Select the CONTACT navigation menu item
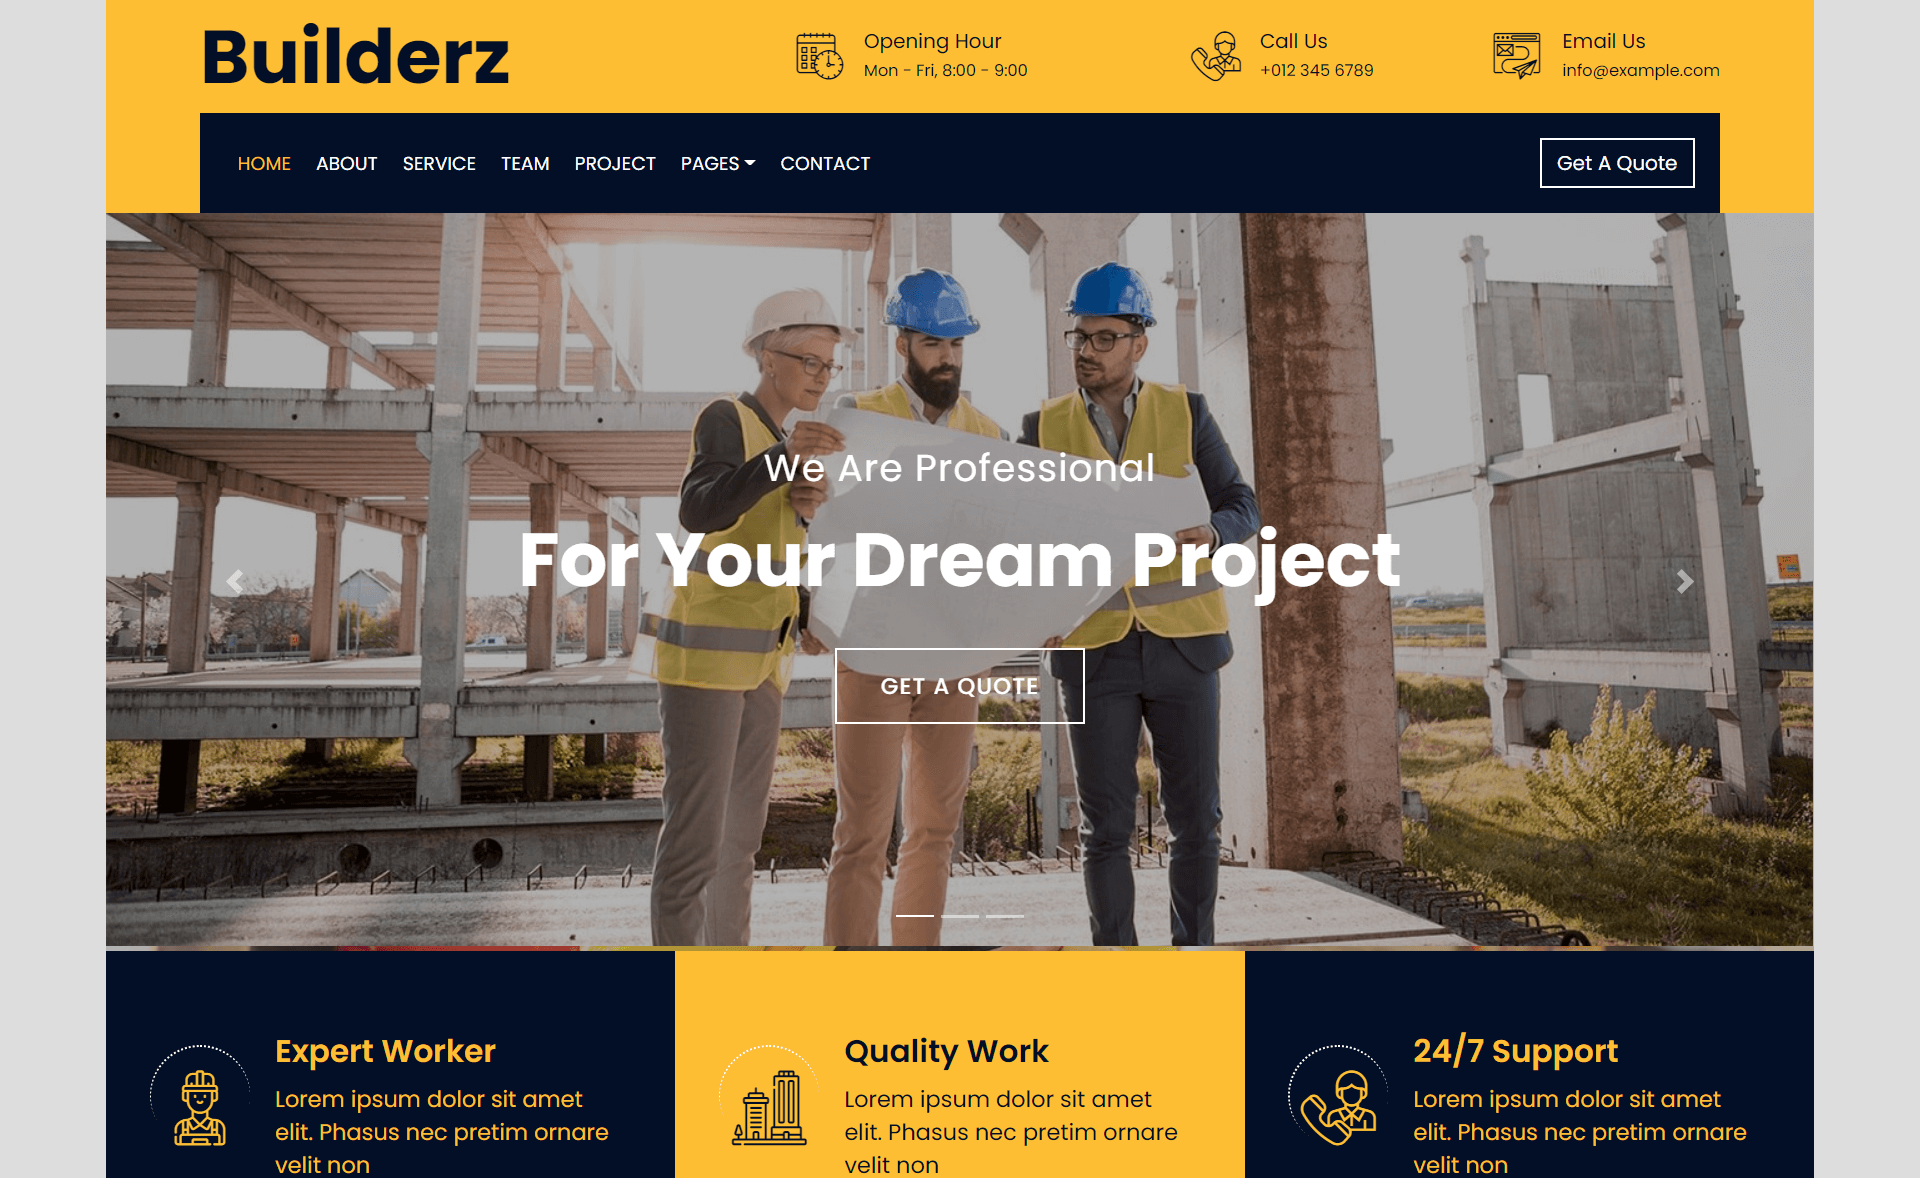The image size is (1920, 1178). (826, 163)
